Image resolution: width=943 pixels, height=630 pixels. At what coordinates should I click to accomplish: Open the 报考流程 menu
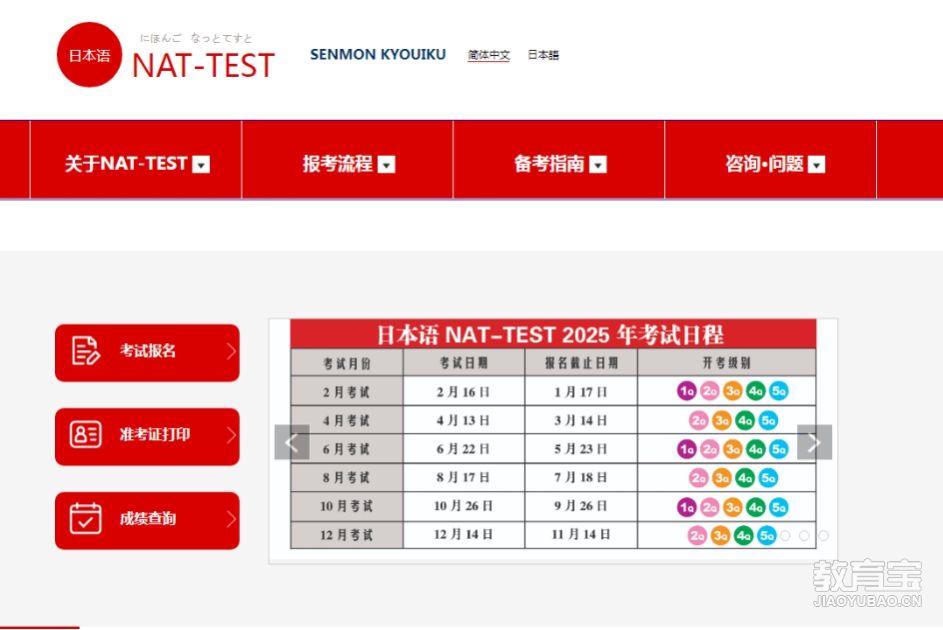(348, 160)
